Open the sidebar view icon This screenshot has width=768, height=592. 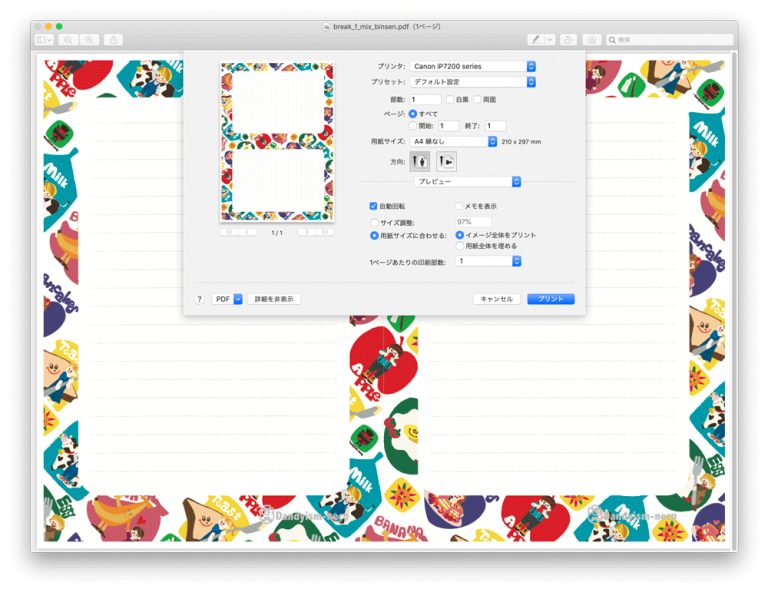point(44,40)
